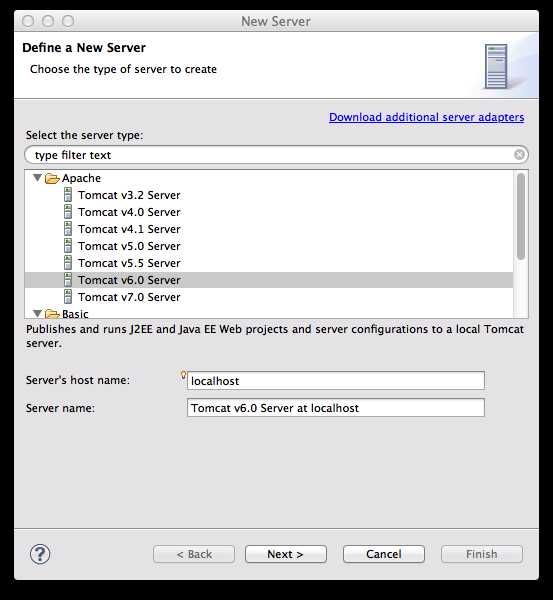Screen dimensions: 553x600
Task: Open help with the question mark icon
Action: [40, 554]
